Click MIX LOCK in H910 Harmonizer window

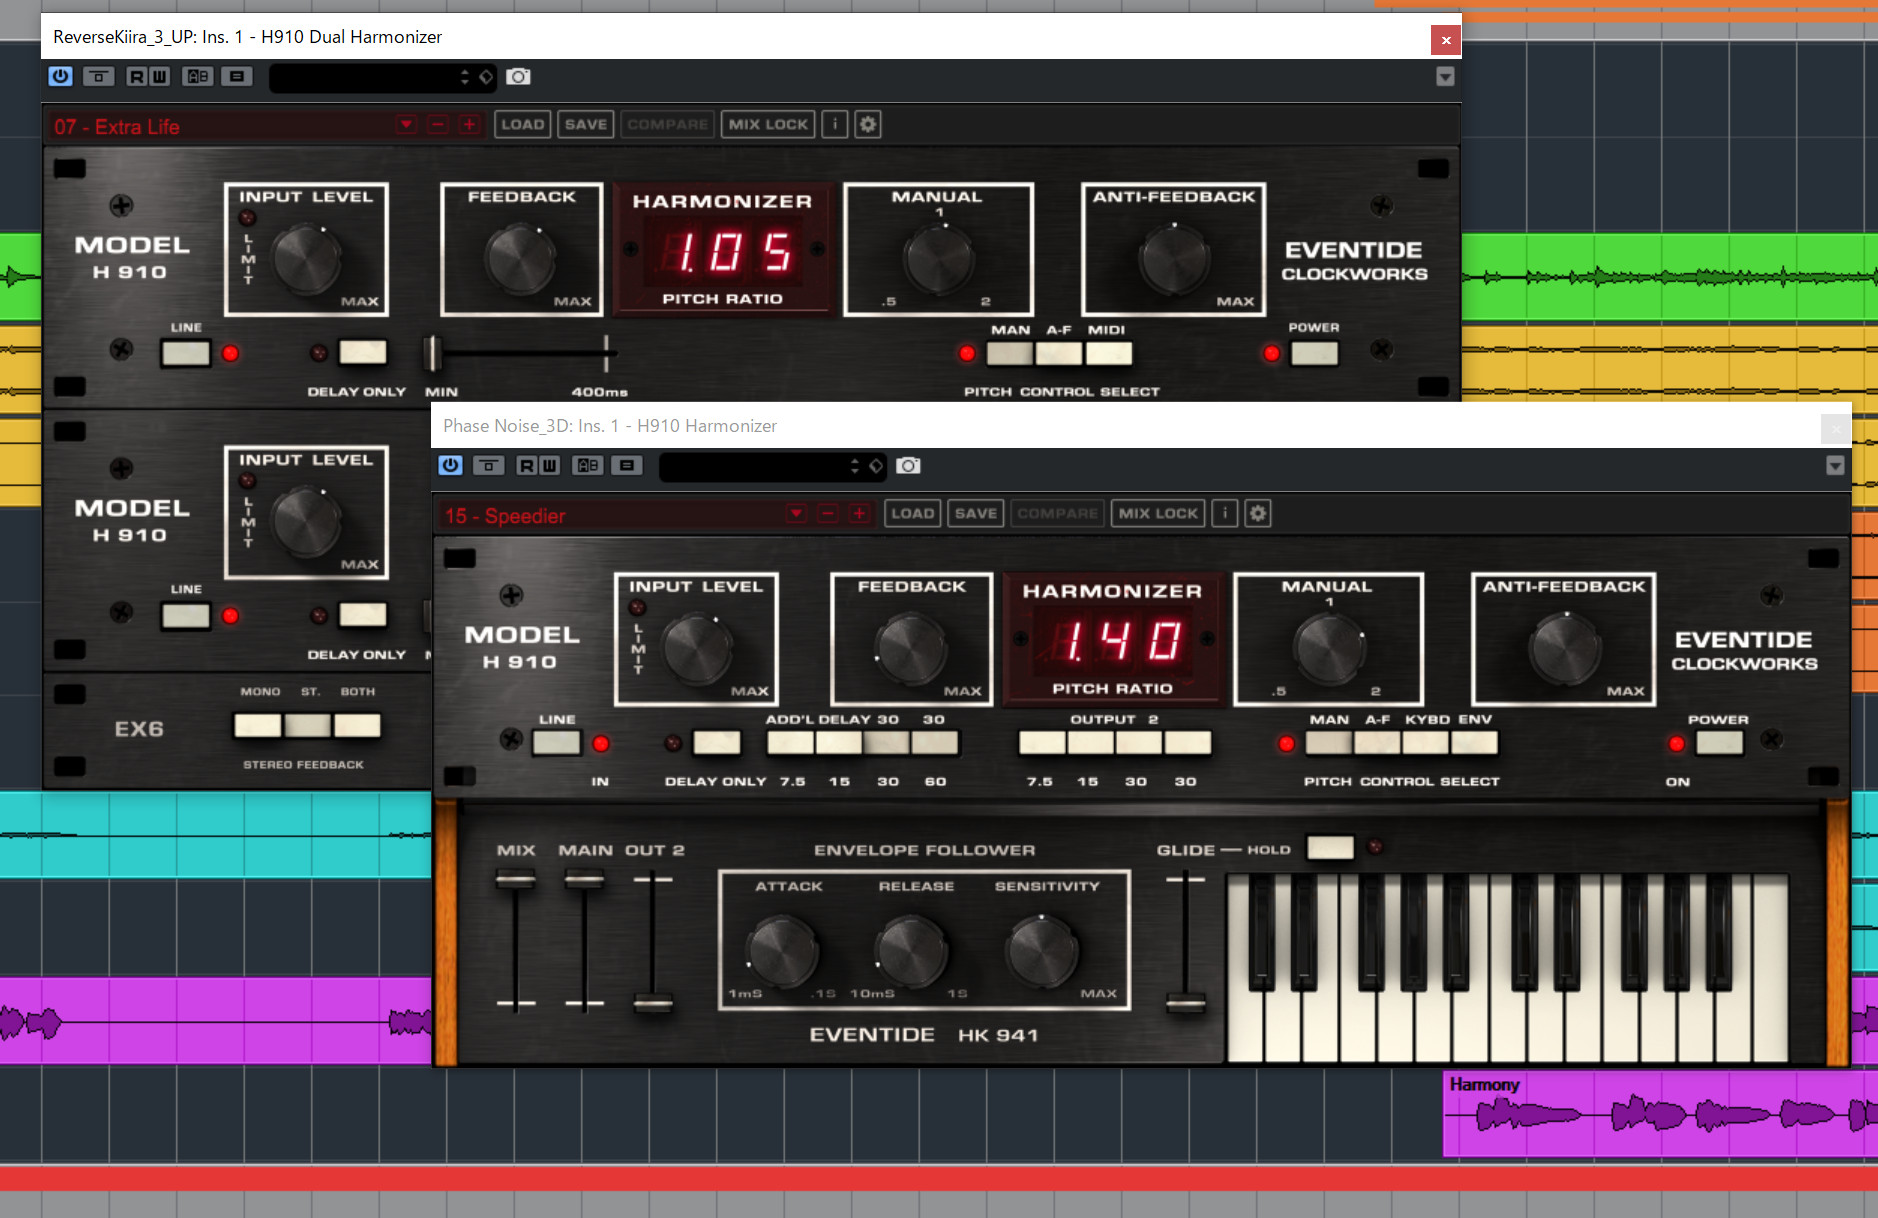coord(1158,514)
